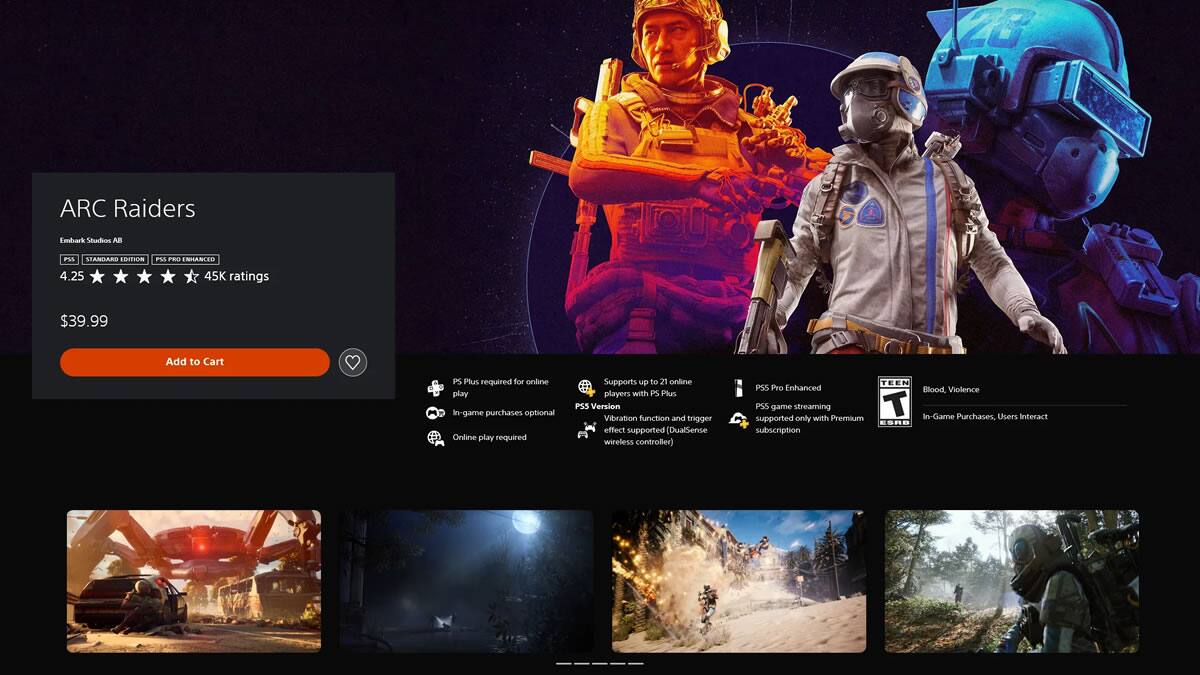
Task: Click the PS Plus required for online play text
Action: (500, 388)
